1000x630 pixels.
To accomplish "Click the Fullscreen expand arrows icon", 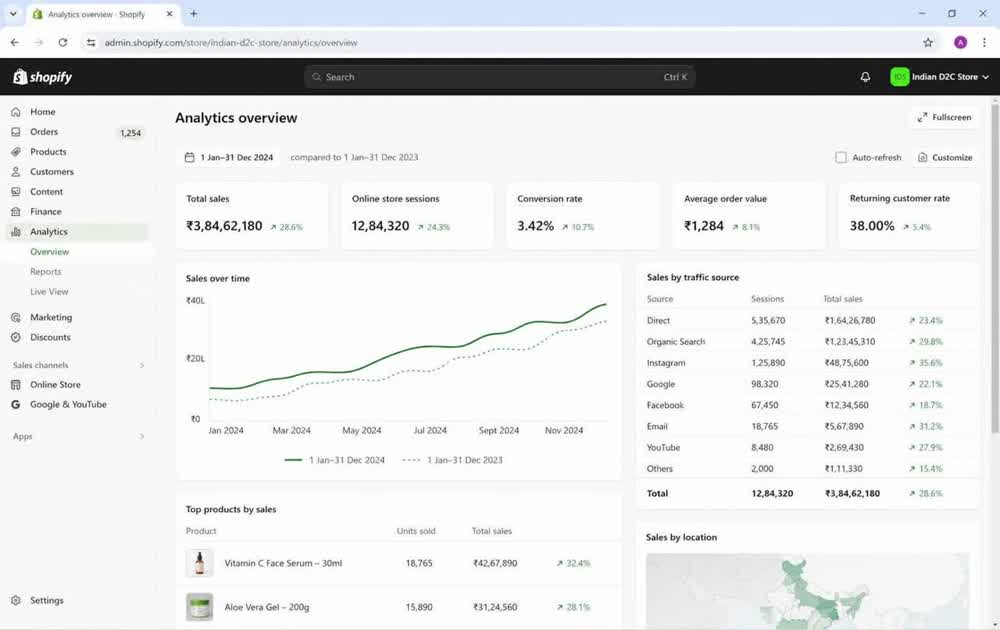I will coord(922,117).
